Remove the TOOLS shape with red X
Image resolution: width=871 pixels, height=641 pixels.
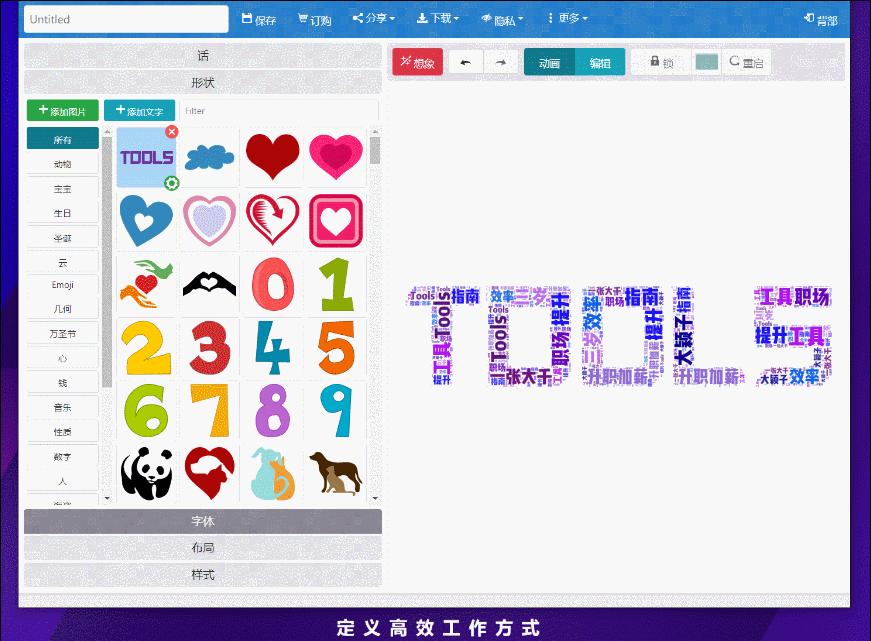tap(172, 132)
